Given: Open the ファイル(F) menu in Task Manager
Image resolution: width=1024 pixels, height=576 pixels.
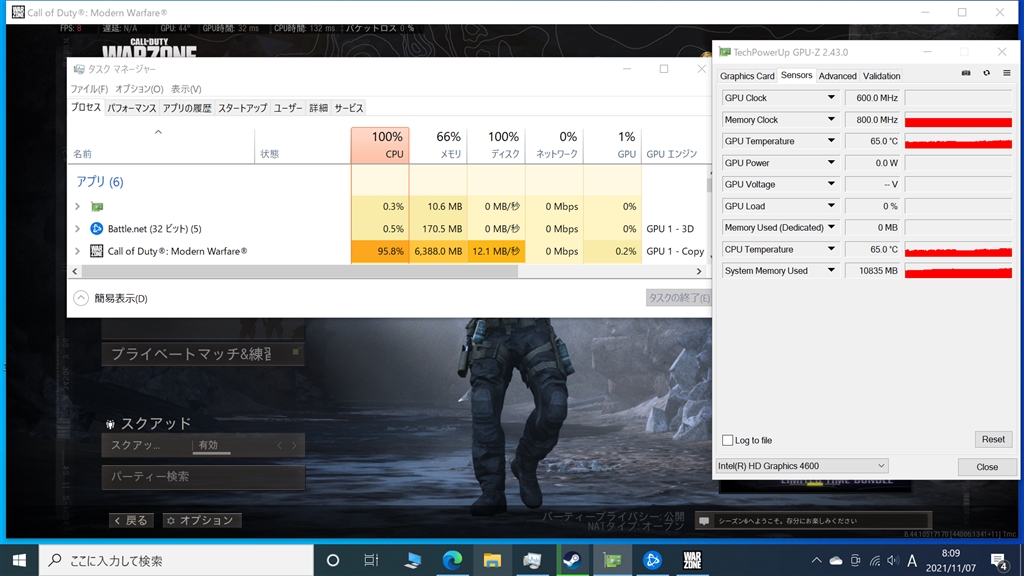Looking at the screenshot, I should [89, 89].
